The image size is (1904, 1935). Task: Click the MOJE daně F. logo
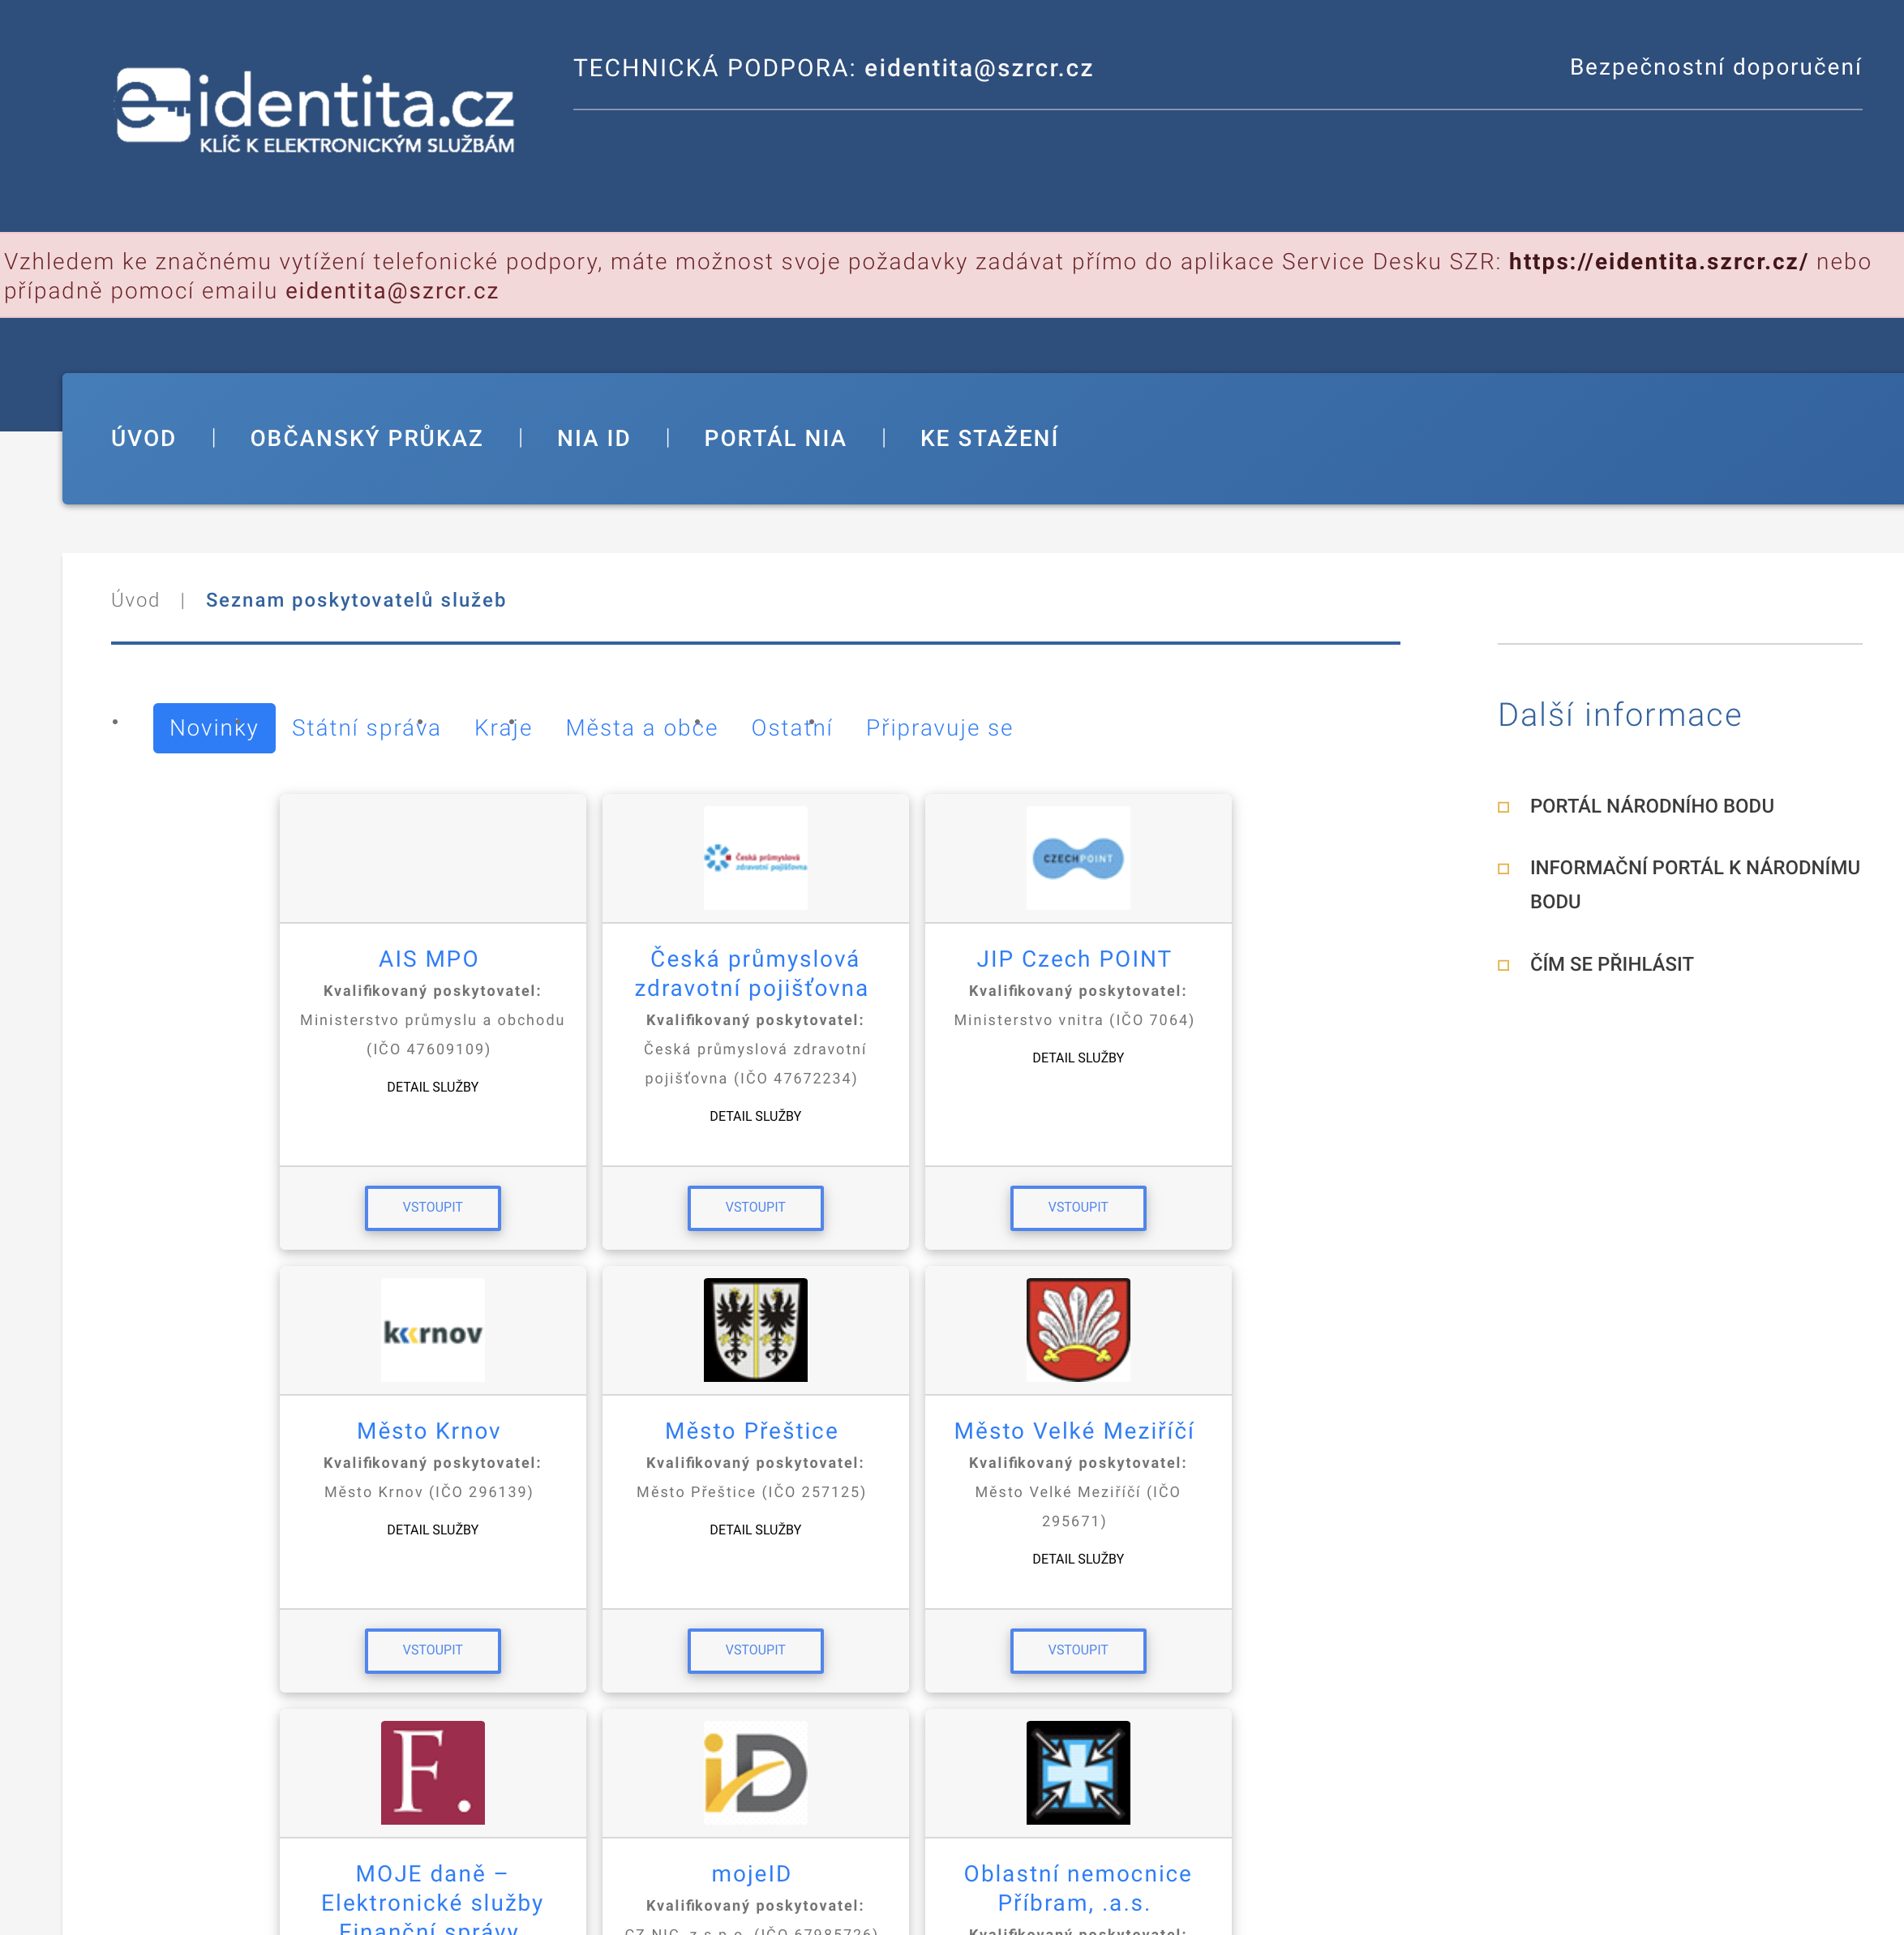click(x=432, y=1772)
